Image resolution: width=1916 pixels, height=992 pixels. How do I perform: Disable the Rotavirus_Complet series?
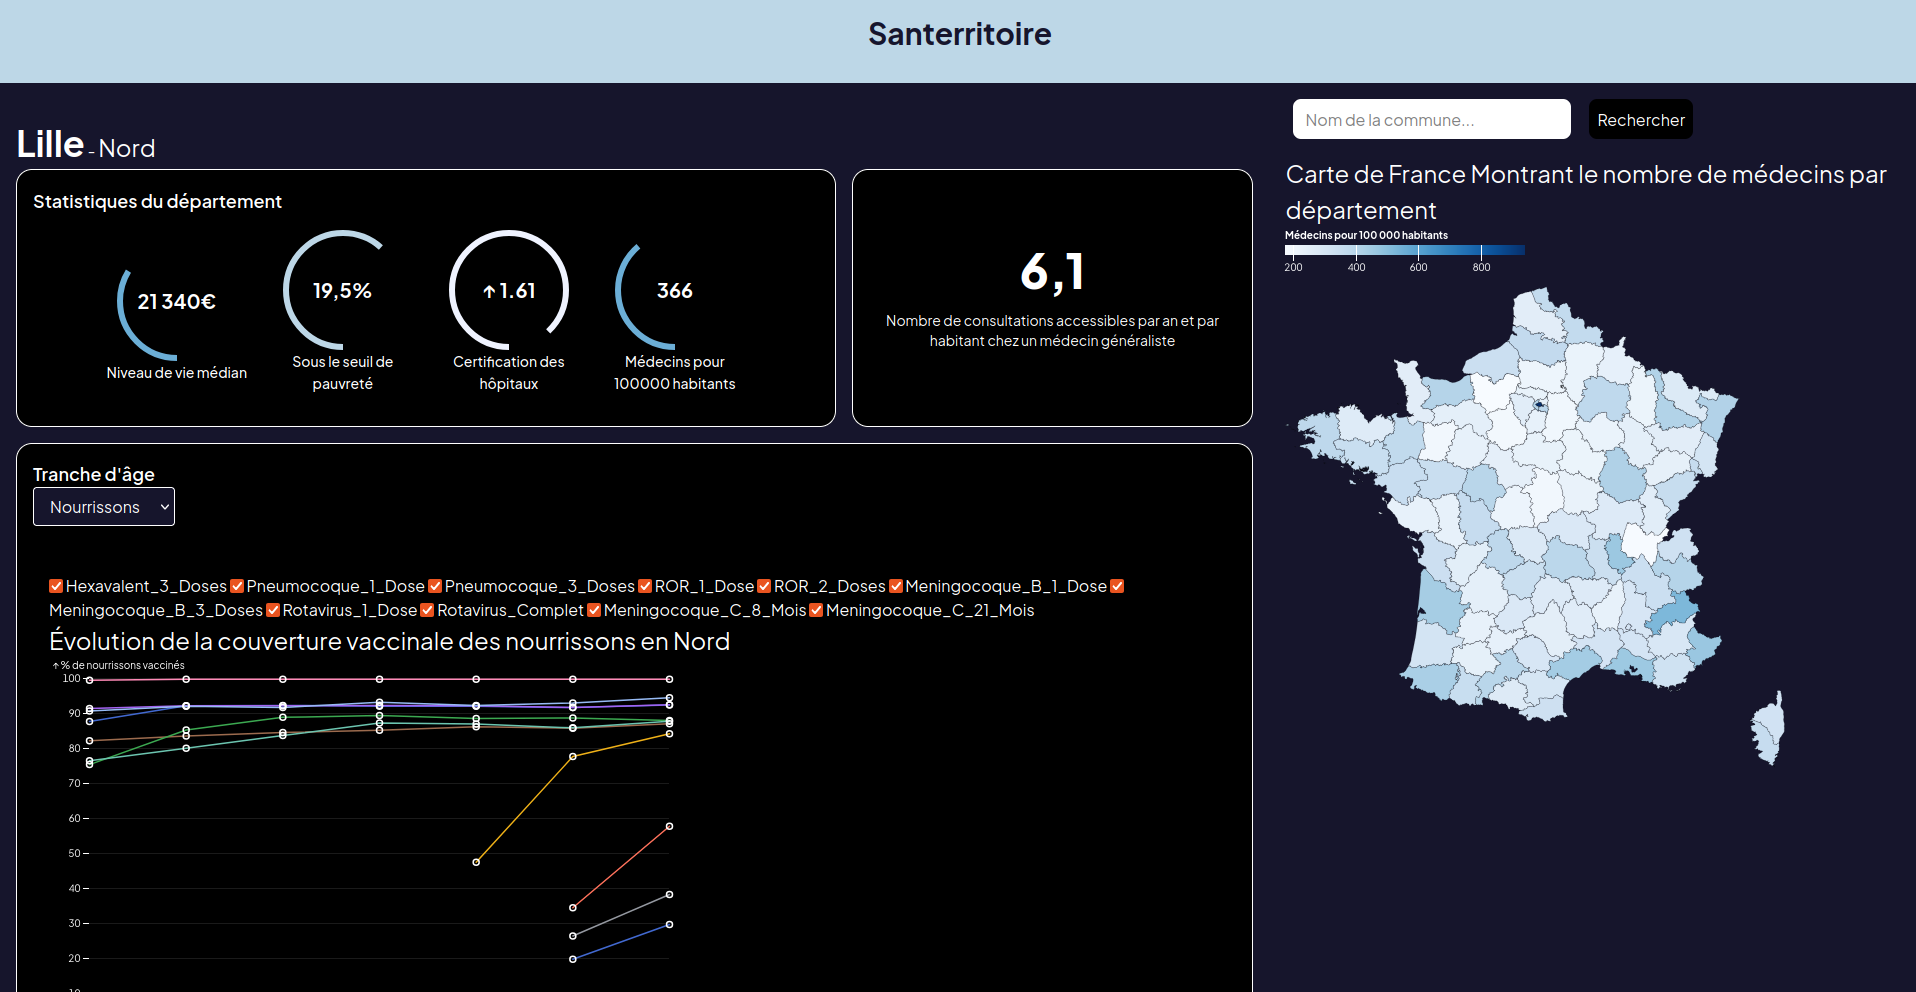(428, 610)
